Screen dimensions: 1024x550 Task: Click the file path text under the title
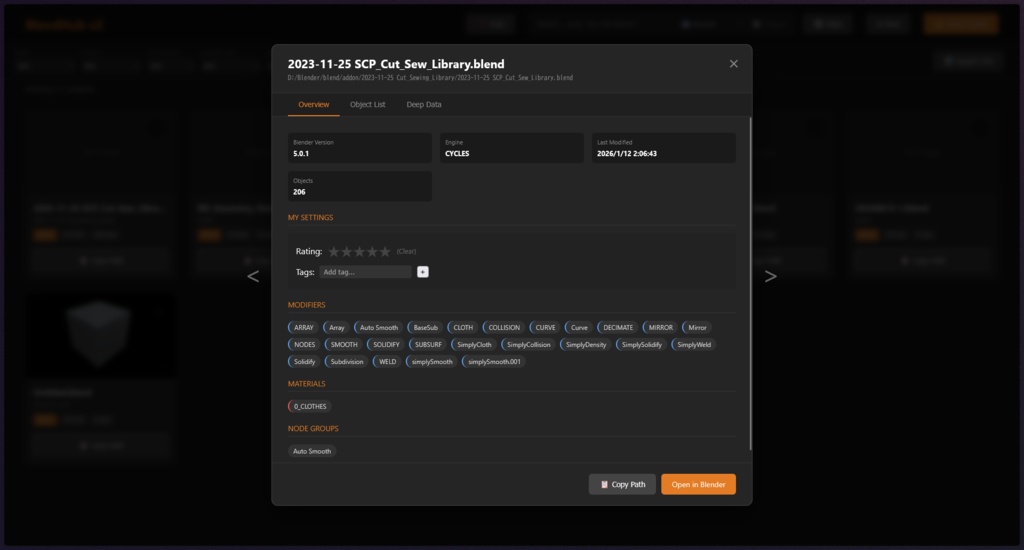(430, 78)
